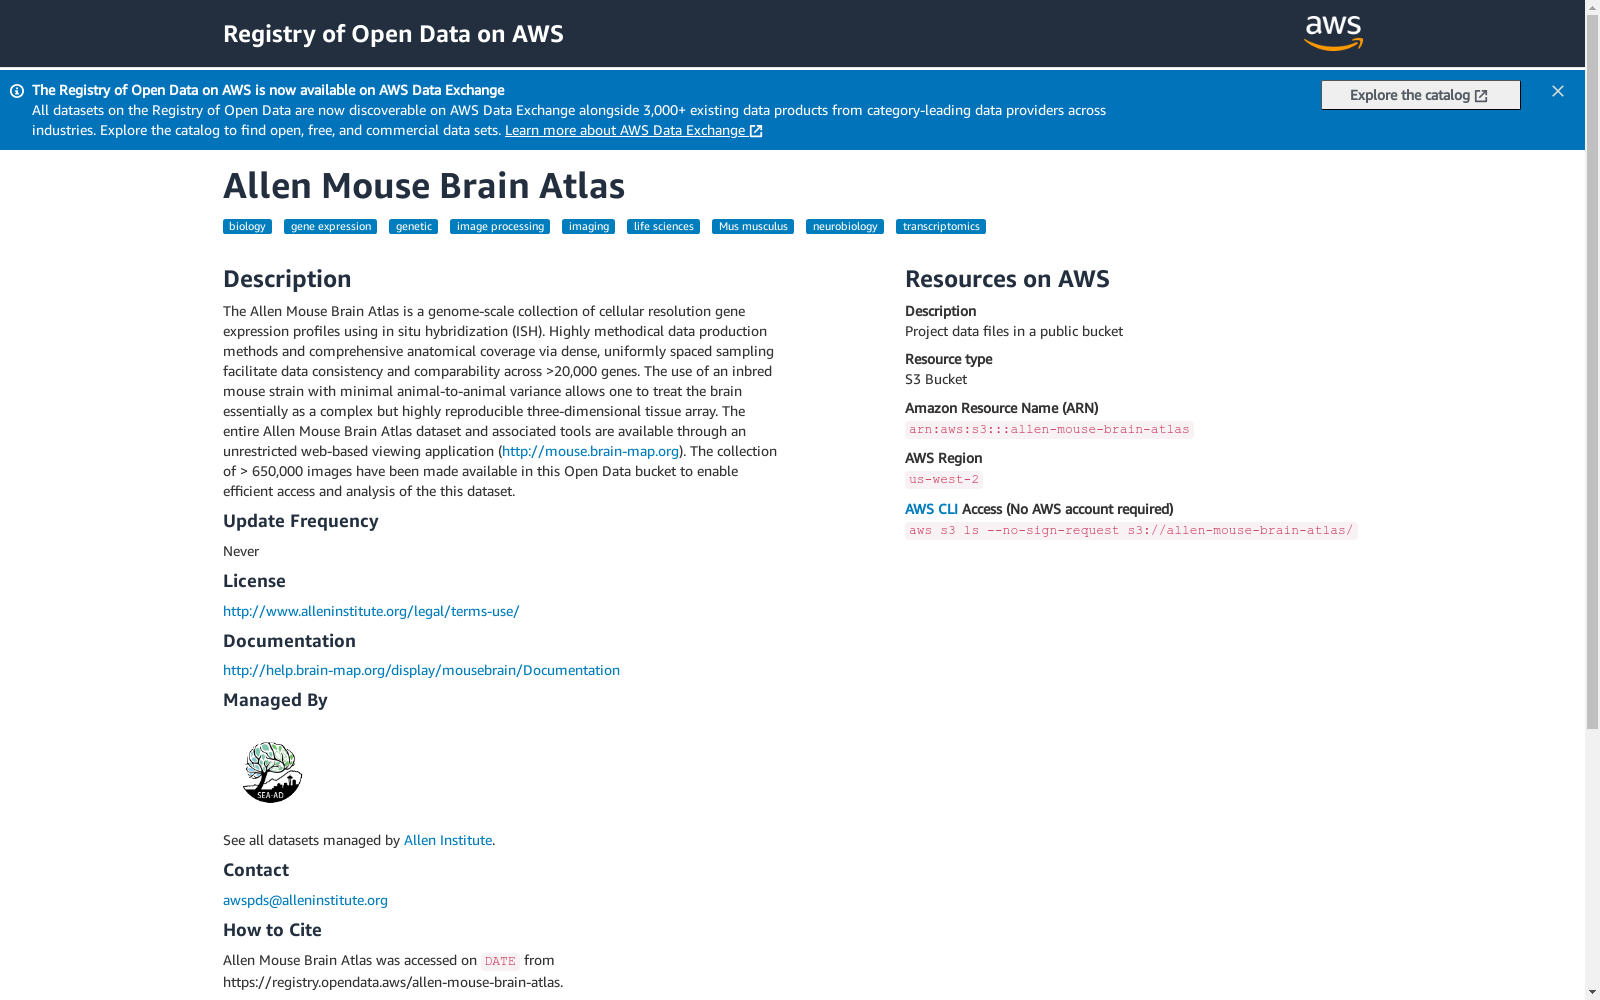1600x1000 pixels.
Task: Select the genetic tag
Action: coord(414,227)
